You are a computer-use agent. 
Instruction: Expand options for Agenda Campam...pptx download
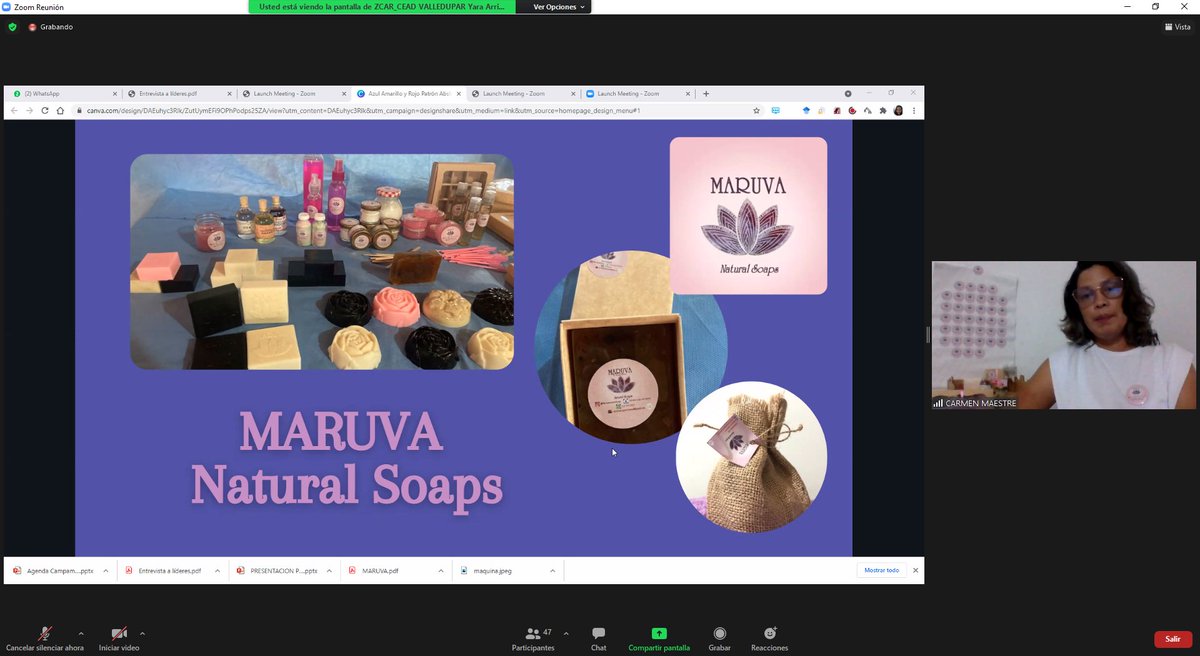coord(105,571)
